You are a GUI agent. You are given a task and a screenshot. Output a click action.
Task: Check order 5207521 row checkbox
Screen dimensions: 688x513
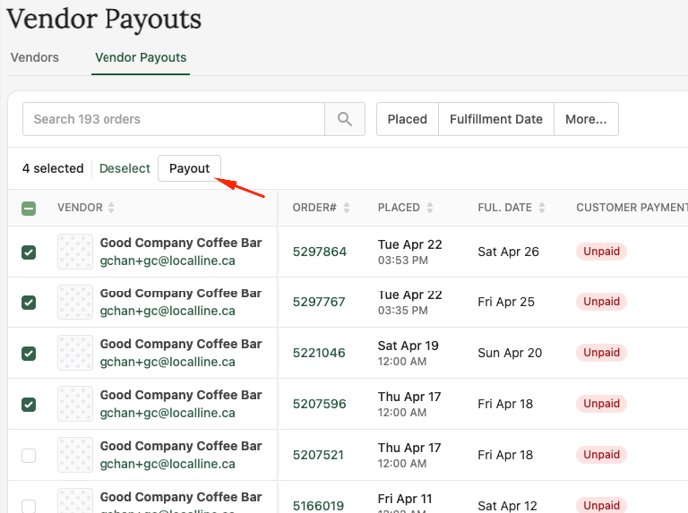point(29,456)
